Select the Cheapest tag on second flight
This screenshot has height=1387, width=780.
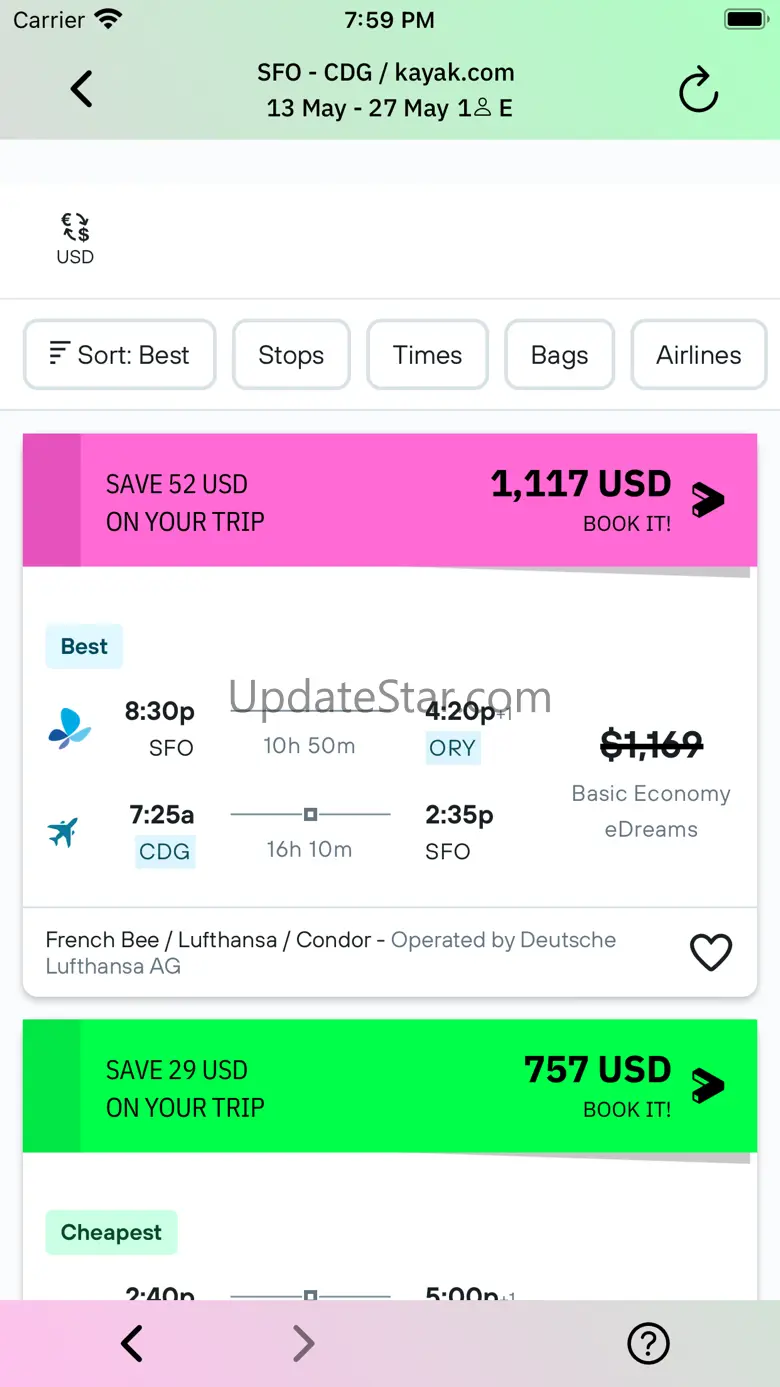[111, 1233]
